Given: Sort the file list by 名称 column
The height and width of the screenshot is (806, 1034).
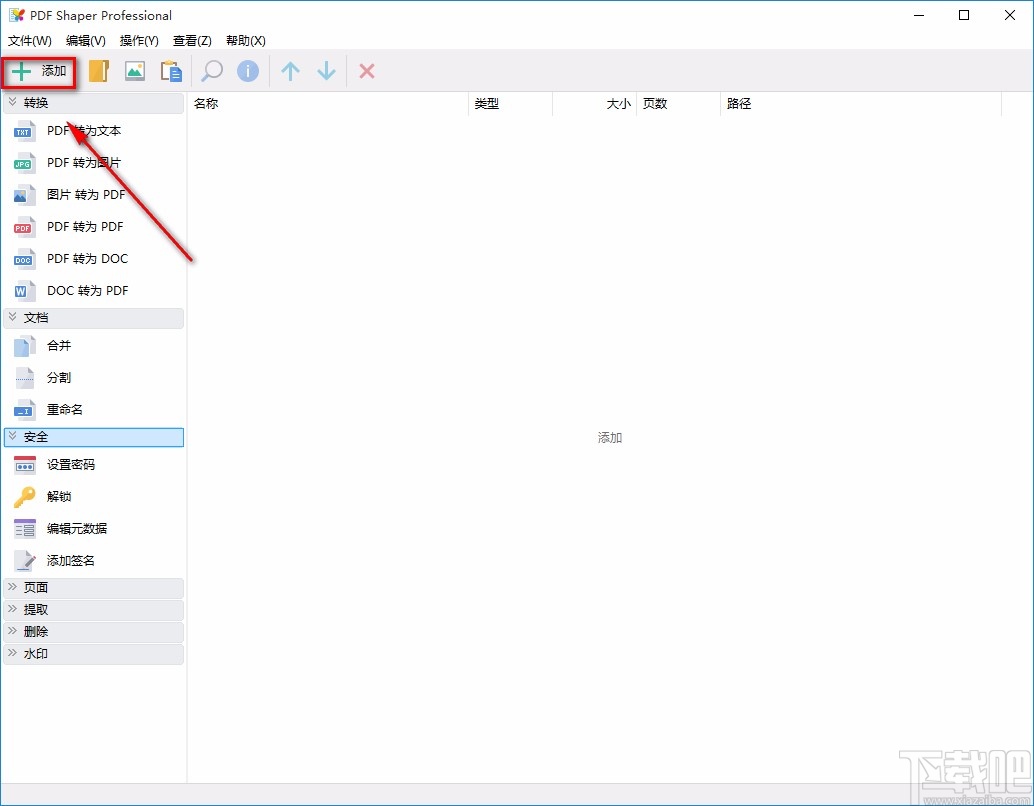Looking at the screenshot, I should pyautogui.click(x=328, y=104).
